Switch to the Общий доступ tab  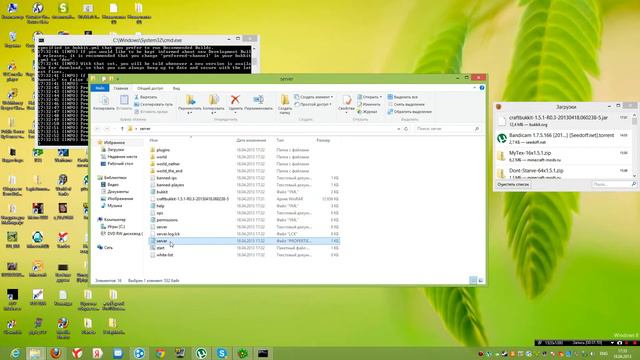point(150,88)
